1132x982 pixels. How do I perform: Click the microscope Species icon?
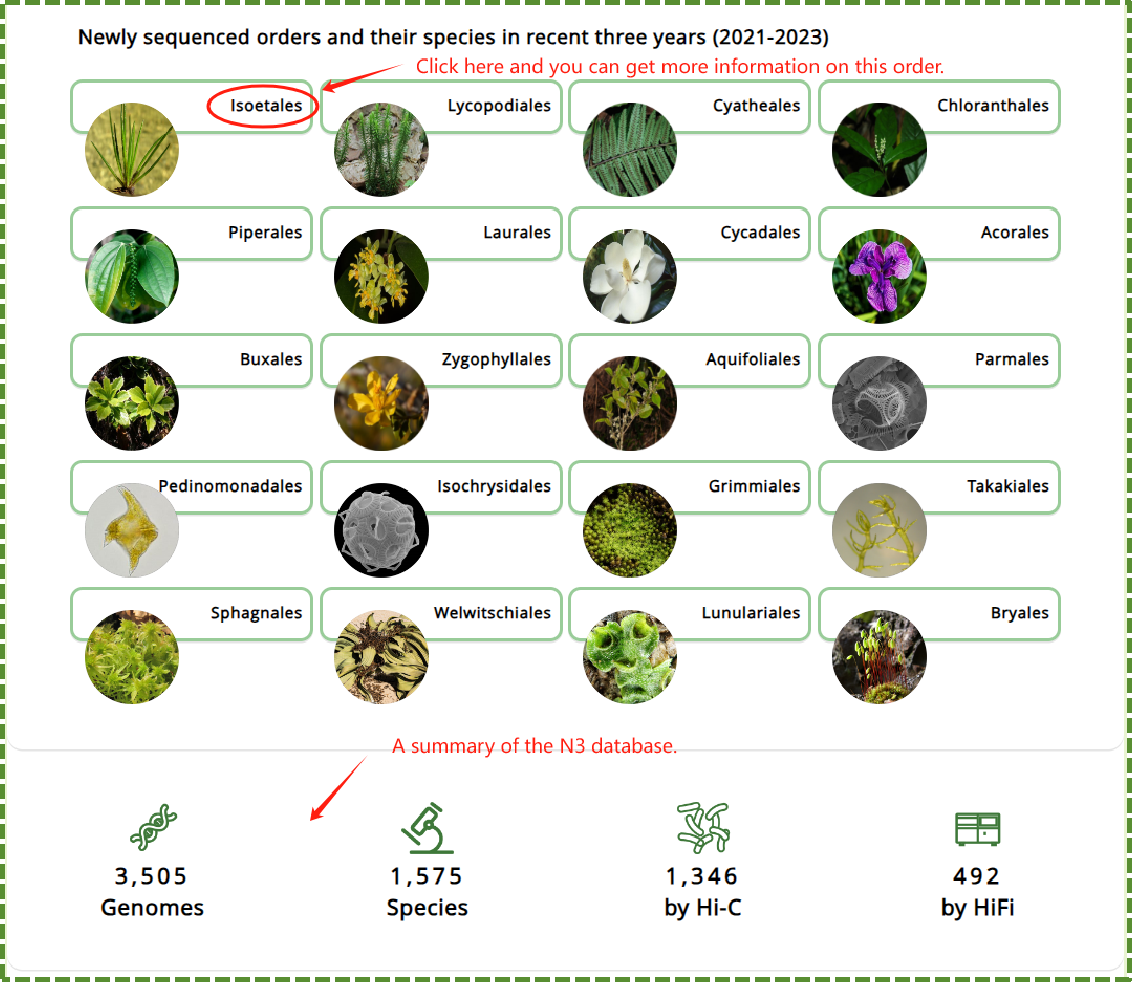(x=427, y=827)
